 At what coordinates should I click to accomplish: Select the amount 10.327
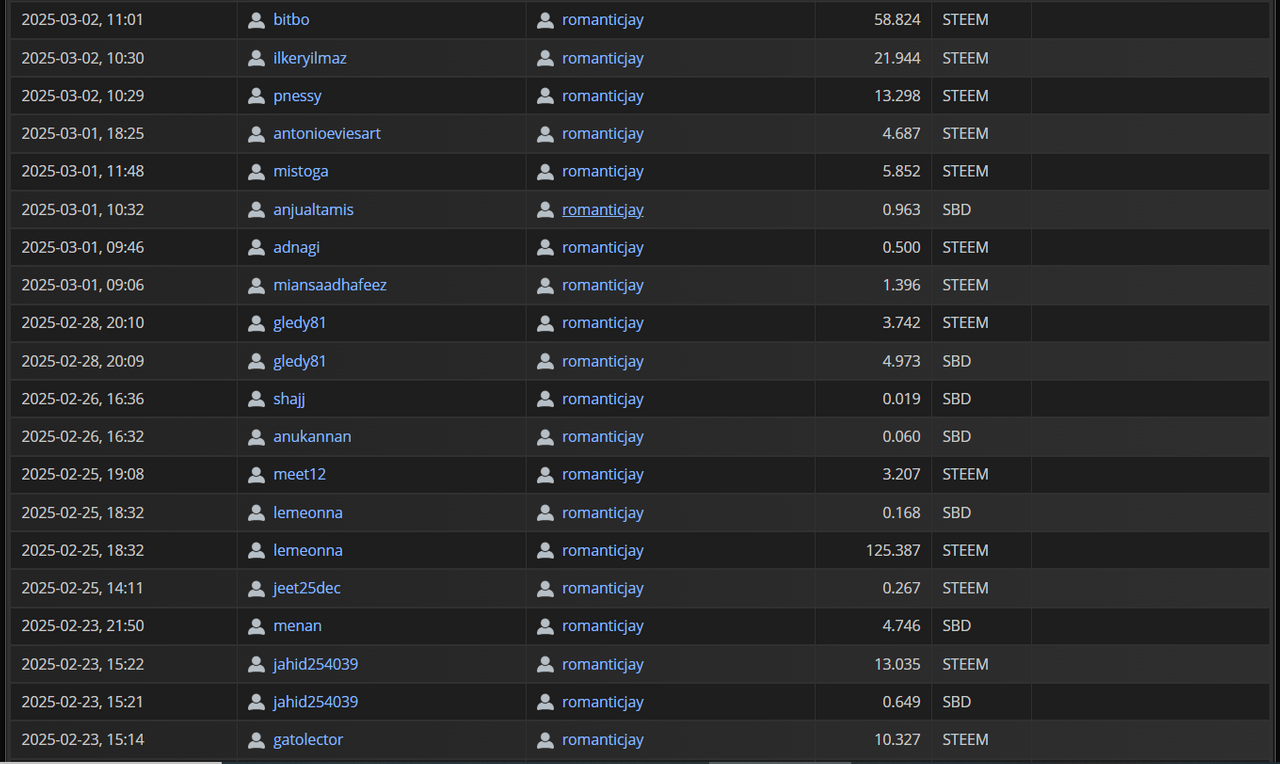coord(897,740)
